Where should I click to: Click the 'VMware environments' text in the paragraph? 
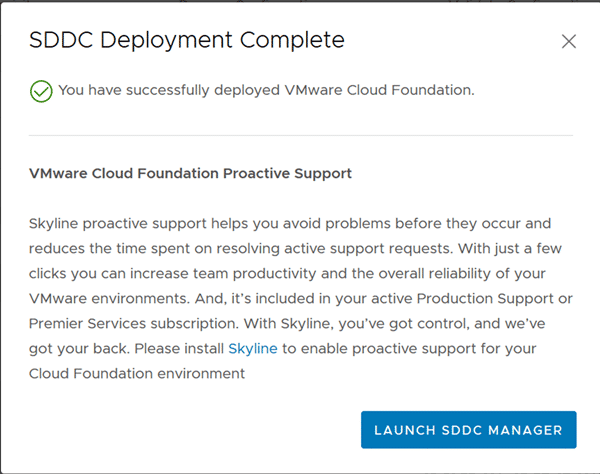(x=109, y=299)
